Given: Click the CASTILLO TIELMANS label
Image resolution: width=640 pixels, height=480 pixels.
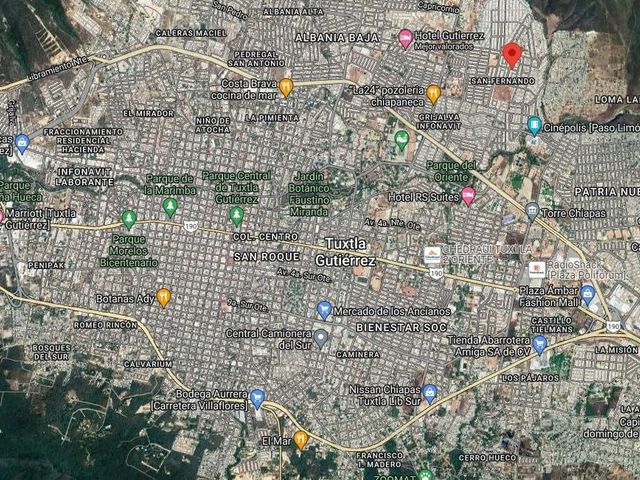Looking at the screenshot, I should [x=552, y=325].
